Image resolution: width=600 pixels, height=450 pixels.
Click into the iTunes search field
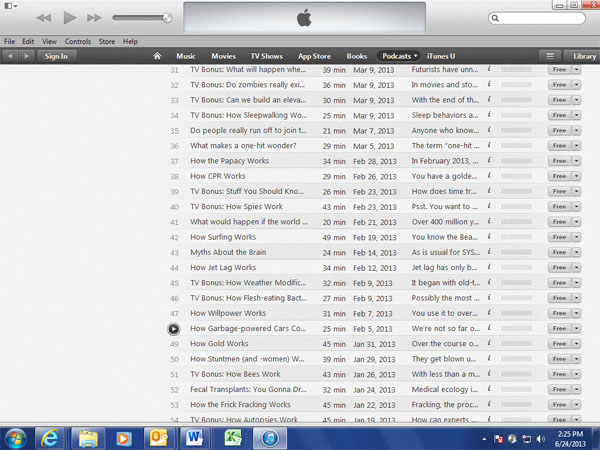pos(536,18)
